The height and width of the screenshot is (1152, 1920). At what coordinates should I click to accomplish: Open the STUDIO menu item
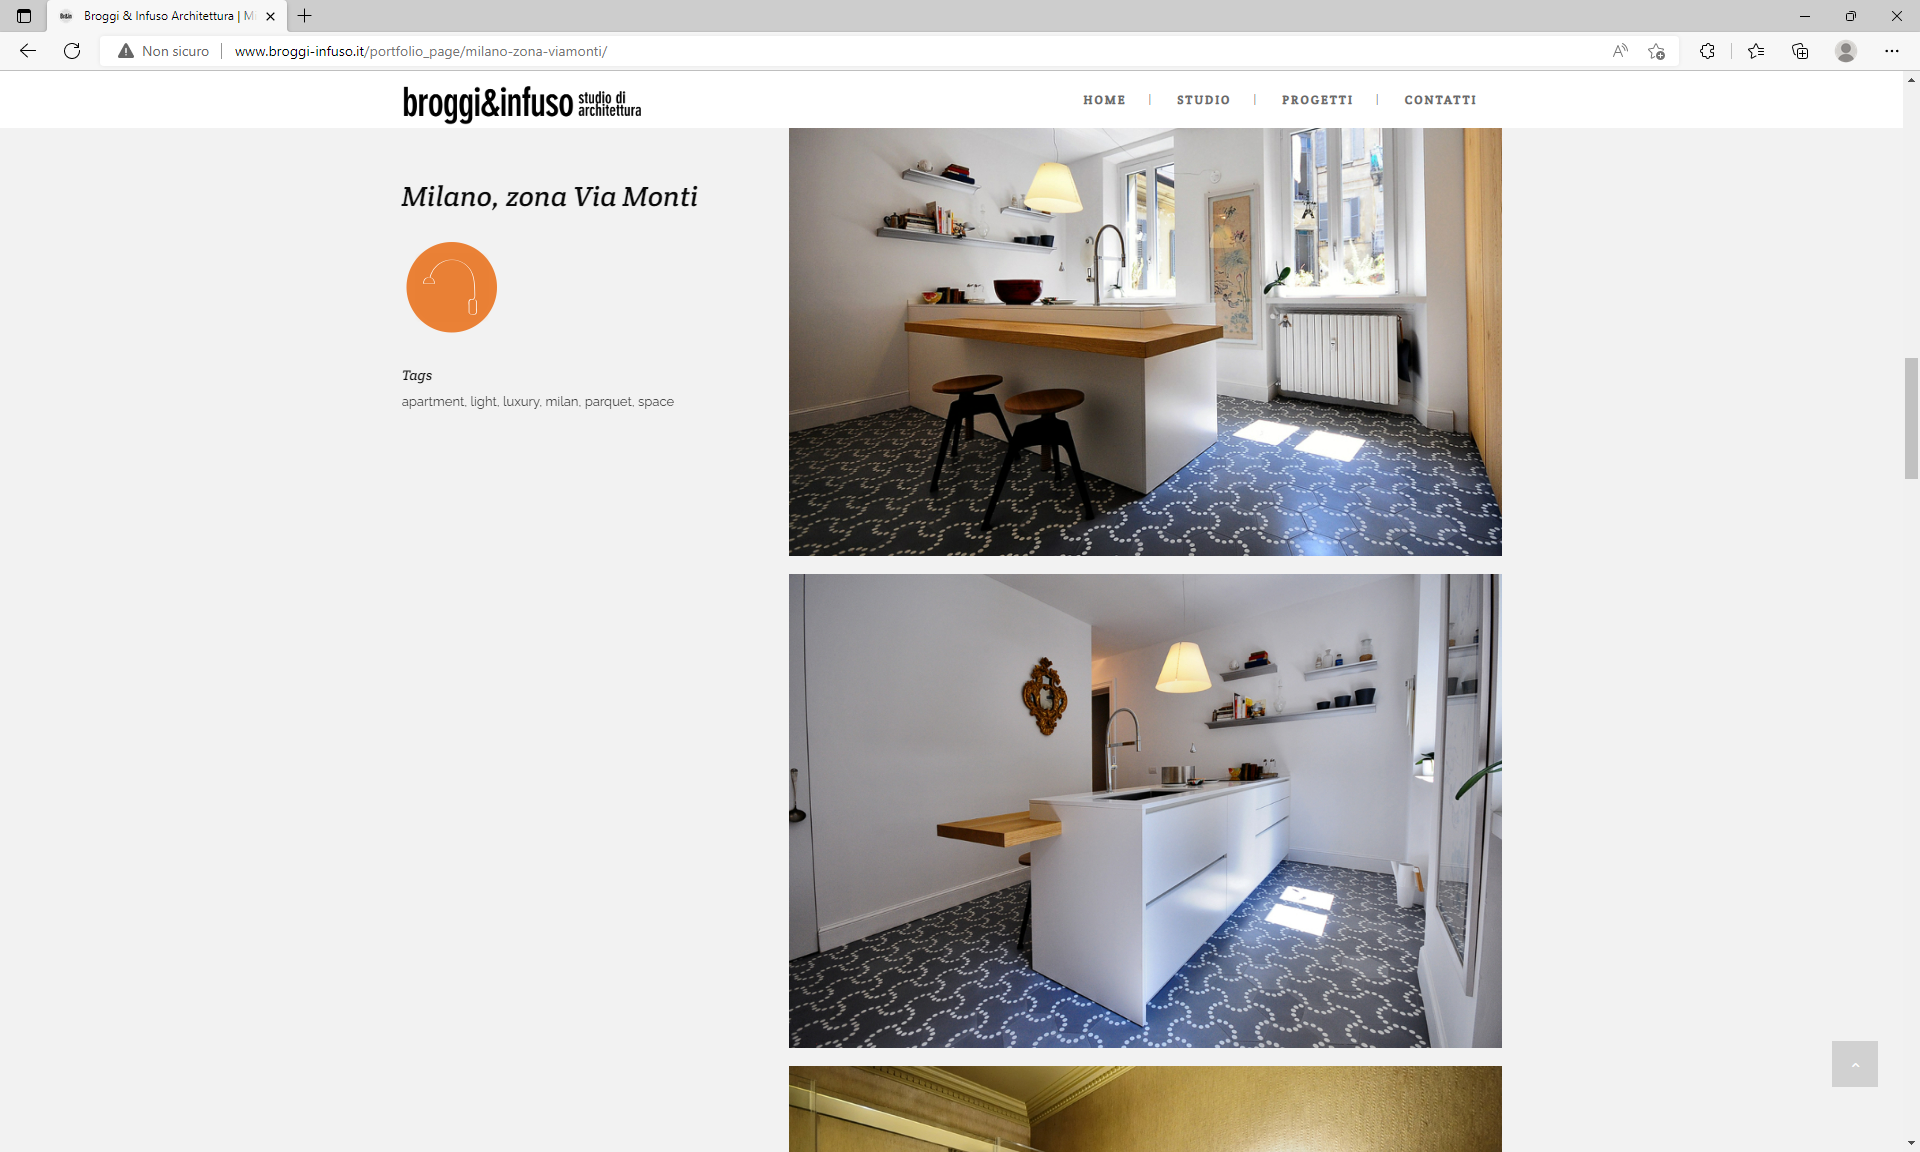1203,100
